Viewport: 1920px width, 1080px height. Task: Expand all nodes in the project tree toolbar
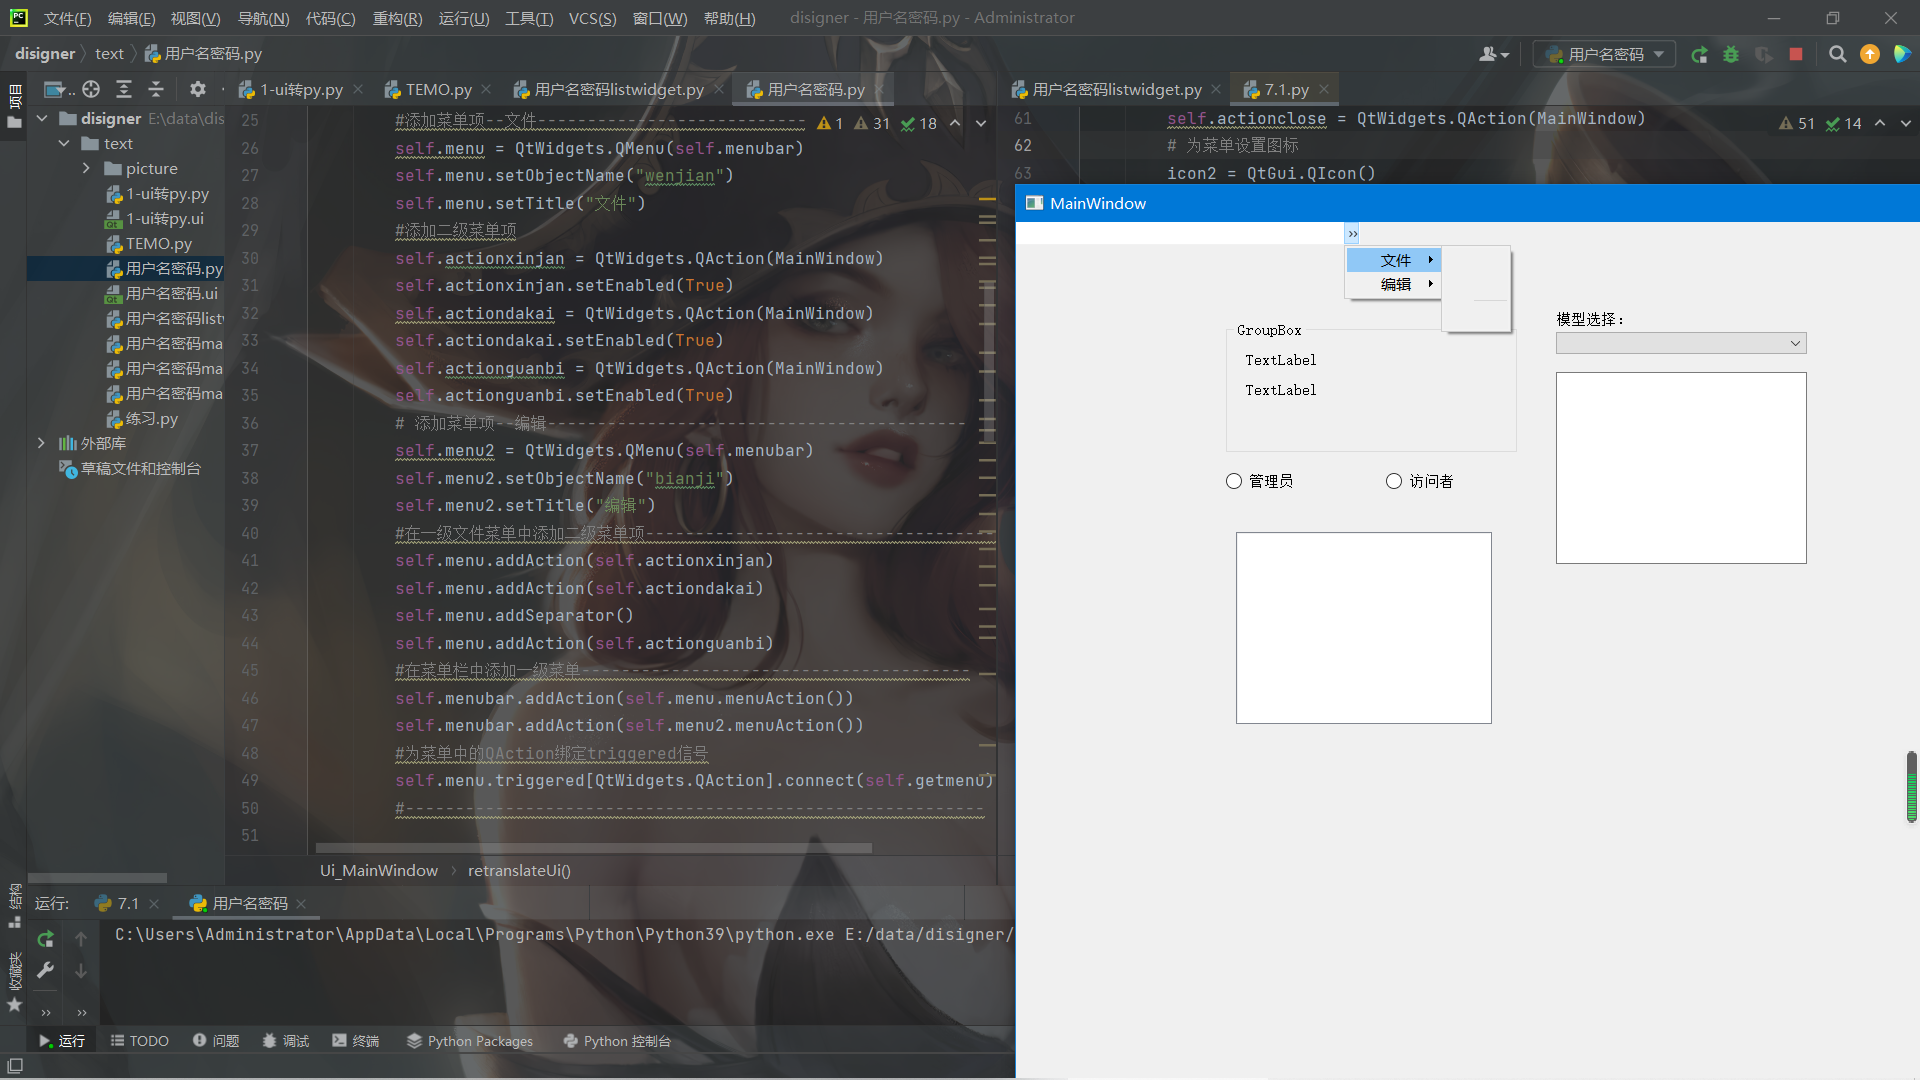tap(123, 89)
